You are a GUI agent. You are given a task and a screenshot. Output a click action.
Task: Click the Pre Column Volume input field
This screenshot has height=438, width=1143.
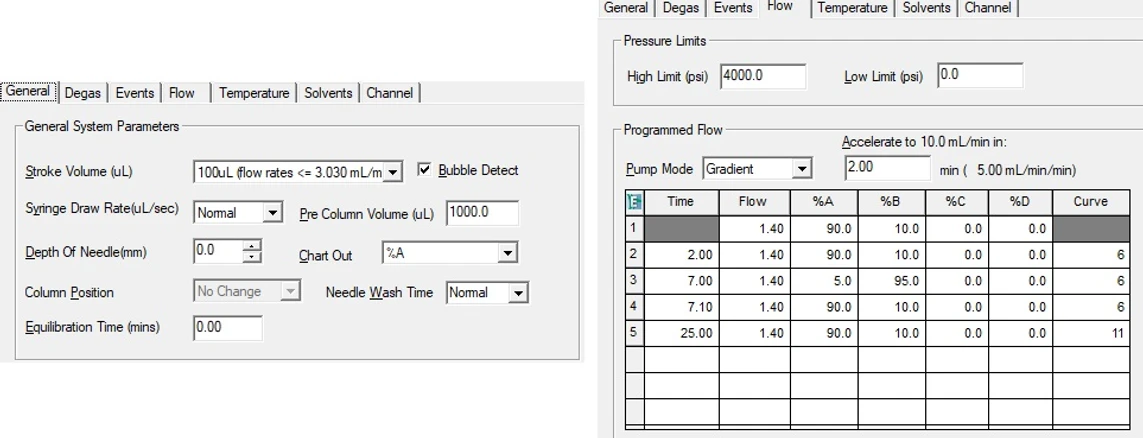(480, 213)
